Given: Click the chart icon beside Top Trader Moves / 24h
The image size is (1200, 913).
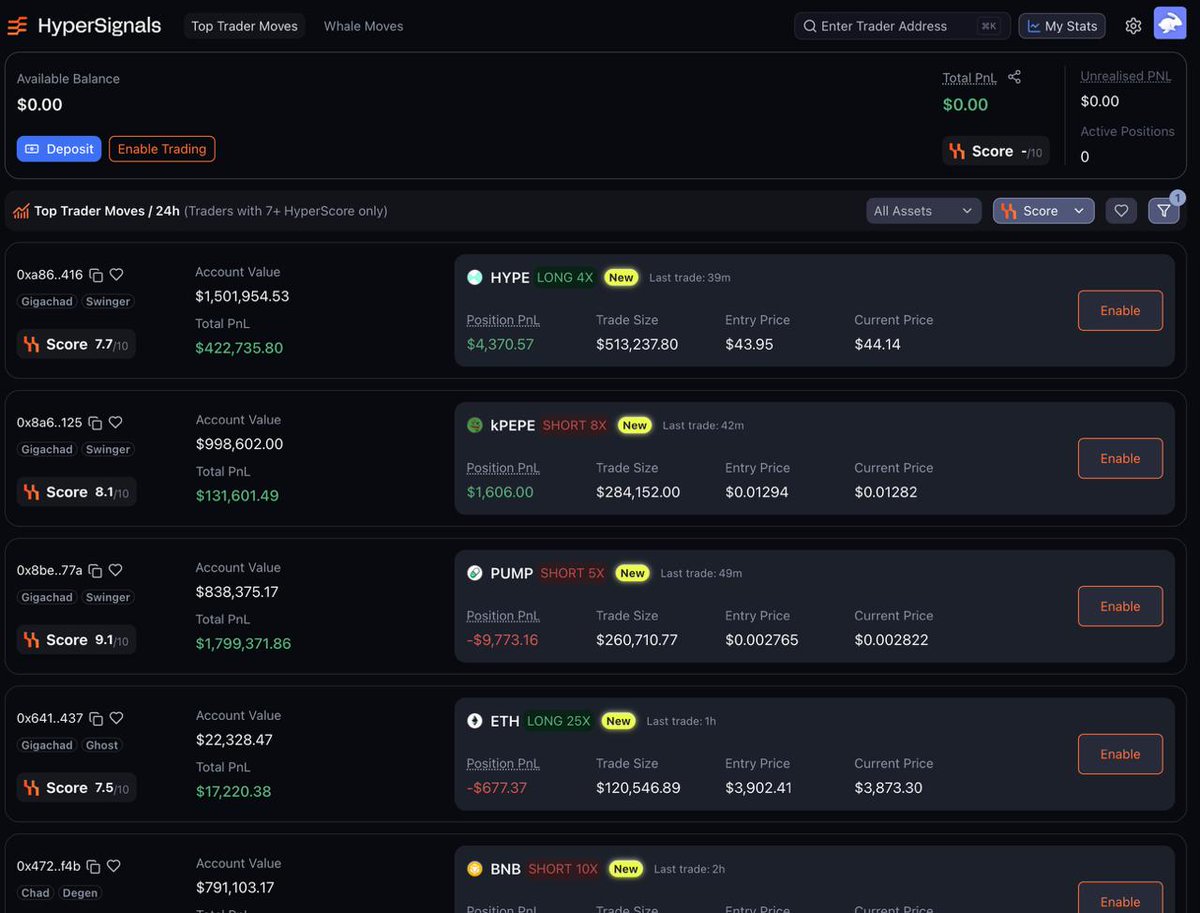Looking at the screenshot, I should click(21, 211).
